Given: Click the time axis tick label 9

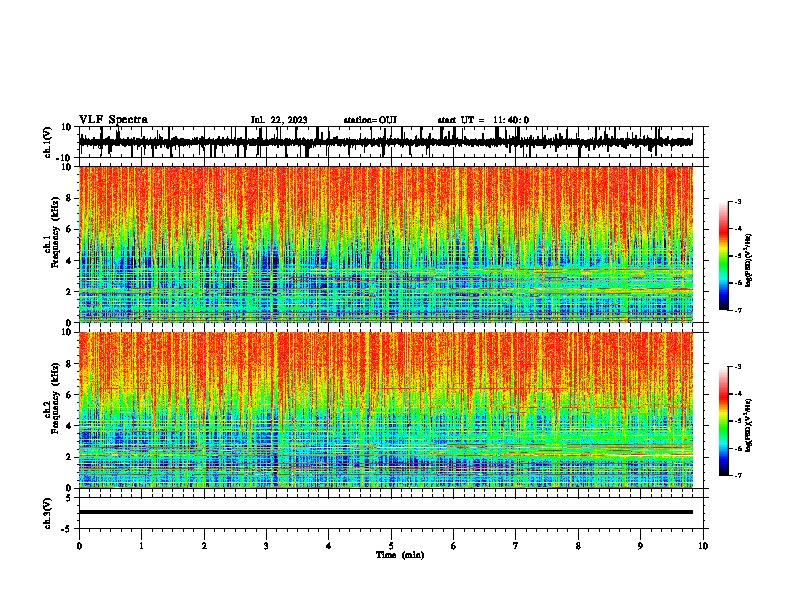Looking at the screenshot, I should click(x=640, y=546).
